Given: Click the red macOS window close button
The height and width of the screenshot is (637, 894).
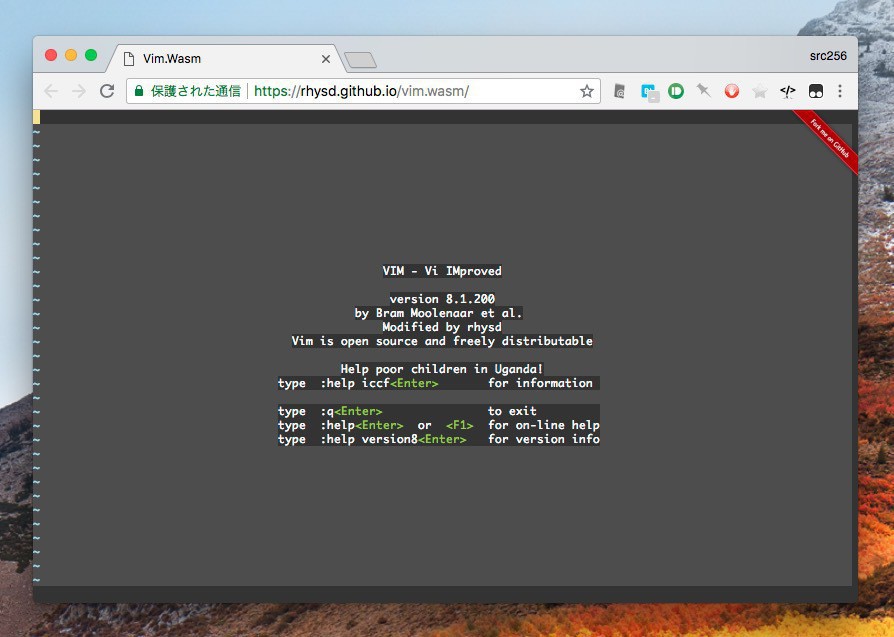Looking at the screenshot, I should pyautogui.click(x=51, y=55).
